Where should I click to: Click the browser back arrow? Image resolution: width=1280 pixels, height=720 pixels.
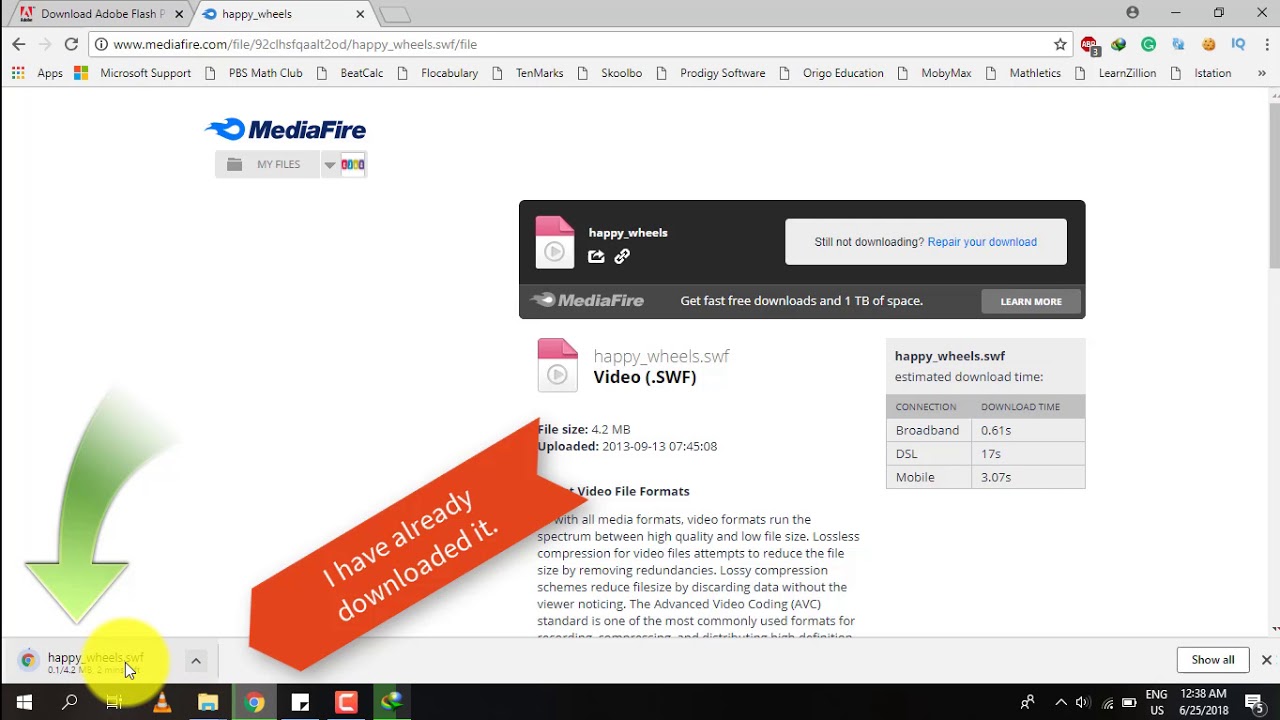click(18, 44)
